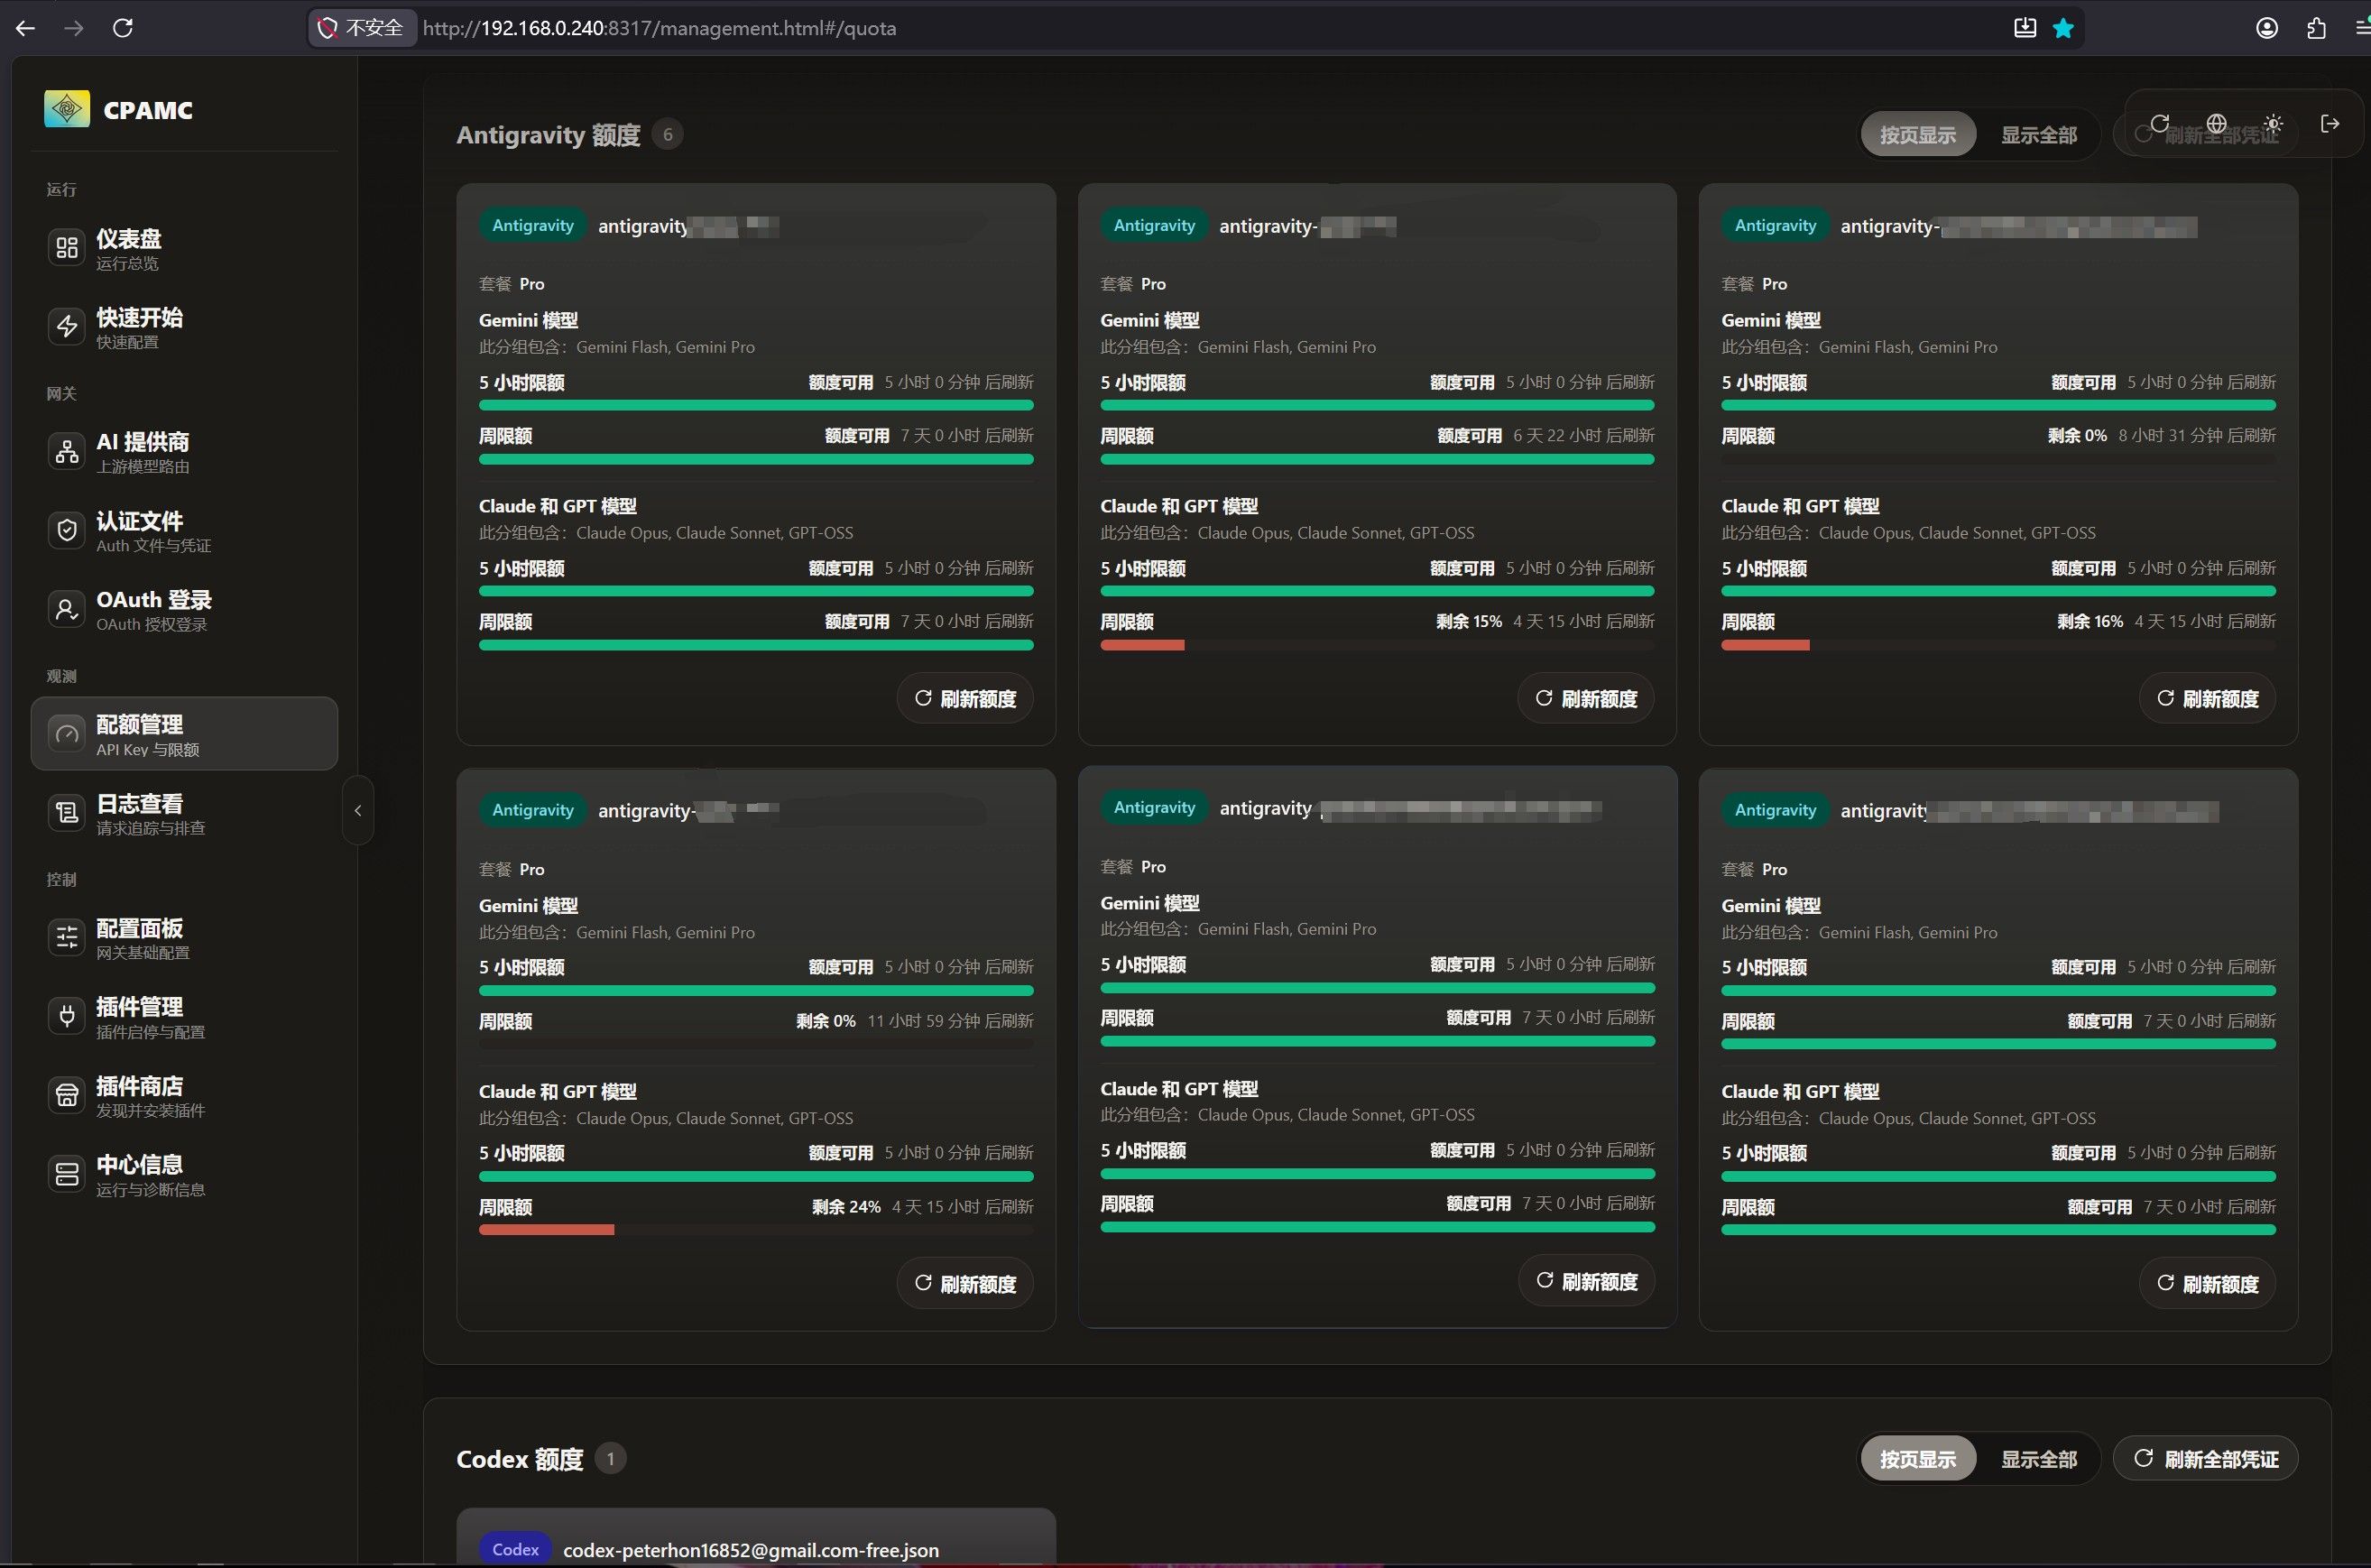Click the logout icon in header

pyautogui.click(x=2330, y=123)
